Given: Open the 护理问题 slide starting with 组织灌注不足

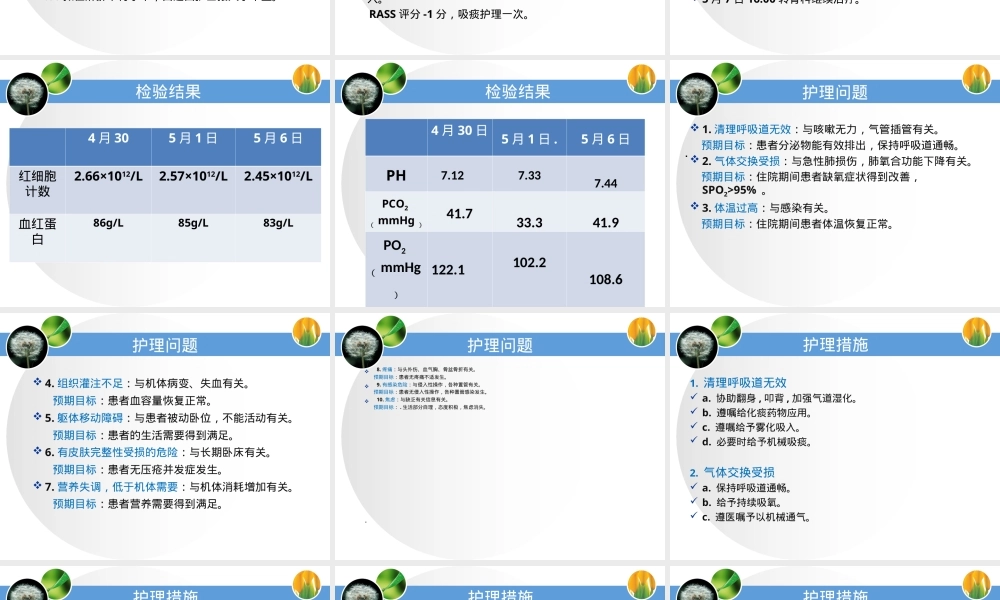Looking at the screenshot, I should tap(165, 436).
